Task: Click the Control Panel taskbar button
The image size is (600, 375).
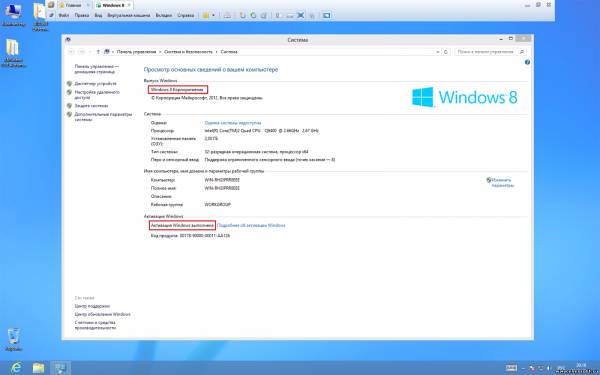Action: (60, 368)
